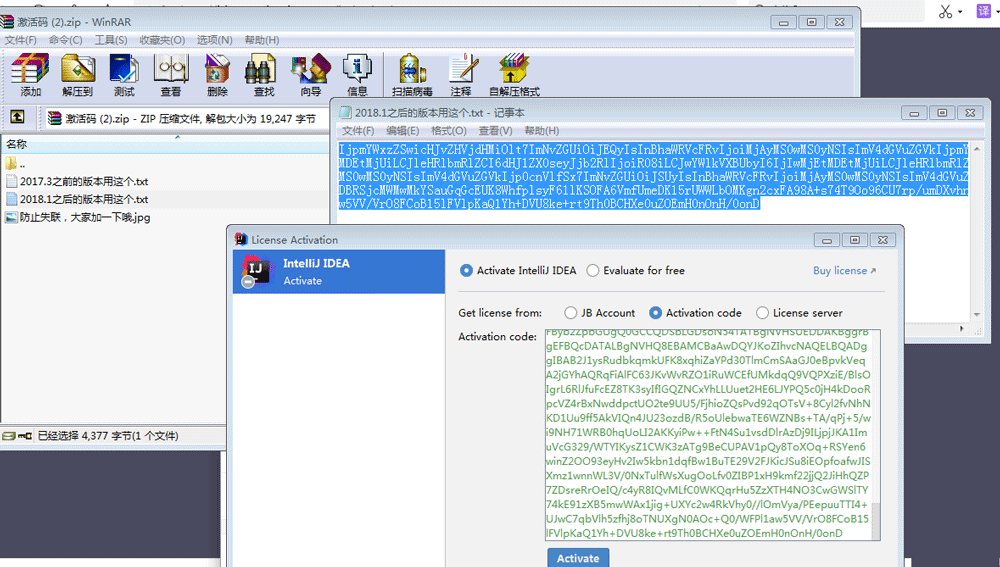Screen dimensions: 1000x567
Task: Click the 测试 (Test) archive icon
Action: [124, 75]
